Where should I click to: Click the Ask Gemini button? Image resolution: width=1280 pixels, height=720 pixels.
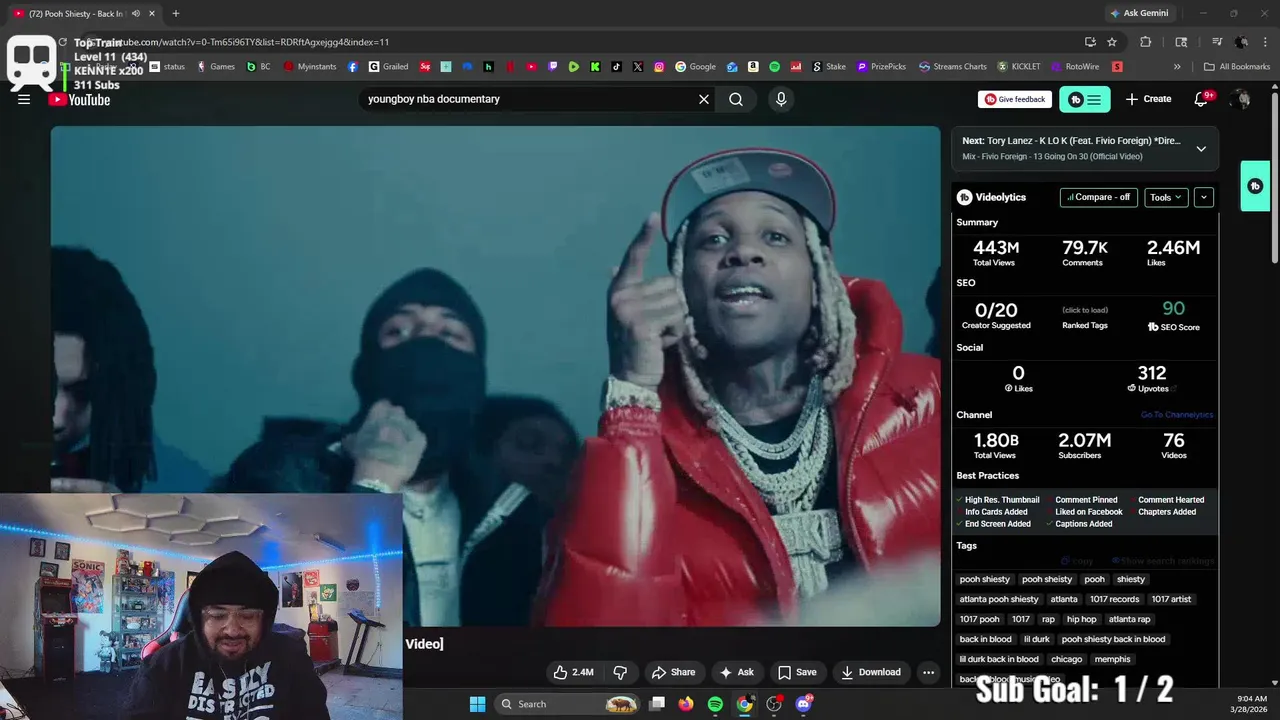(x=1138, y=13)
